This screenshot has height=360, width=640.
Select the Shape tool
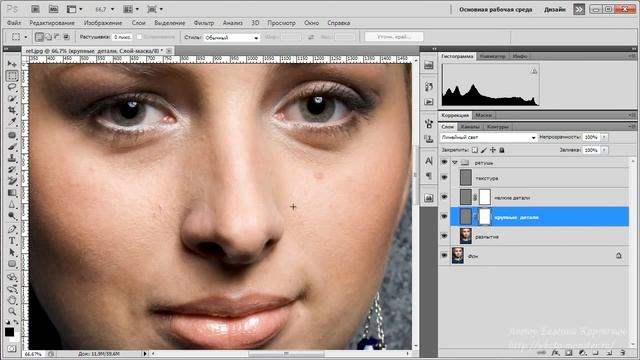[x=12, y=264]
